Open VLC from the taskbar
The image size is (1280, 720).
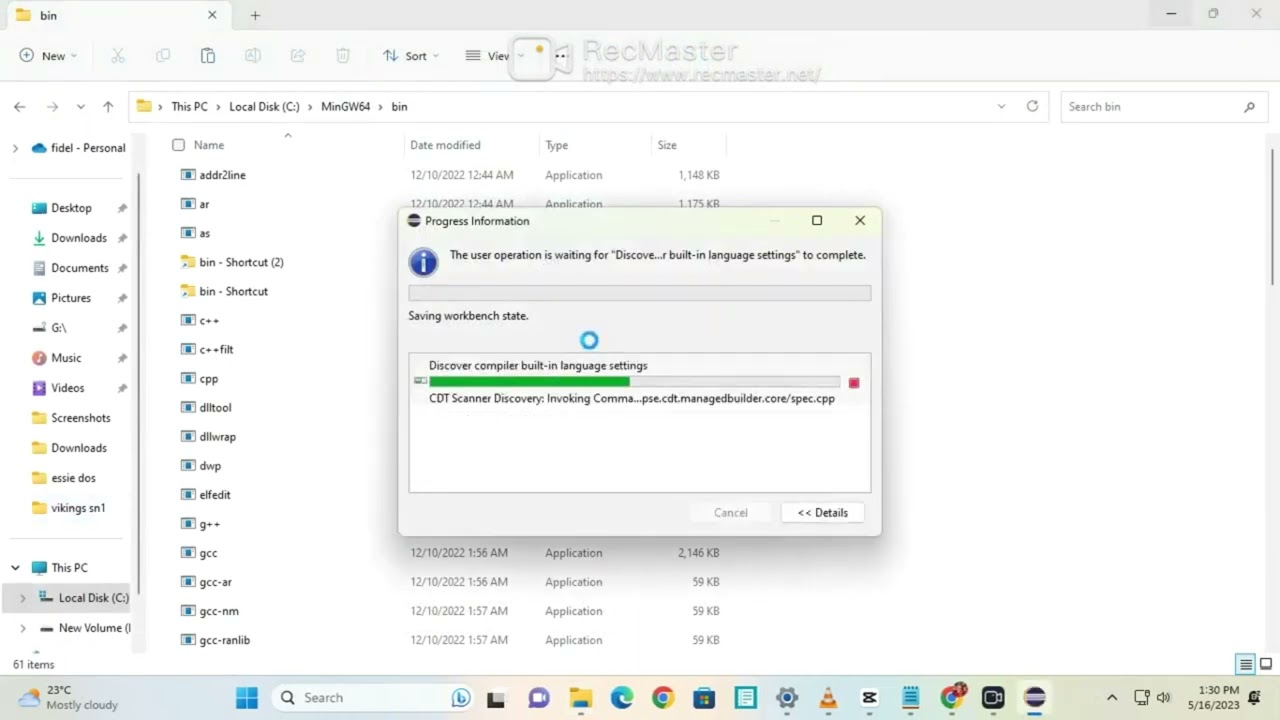click(x=828, y=698)
